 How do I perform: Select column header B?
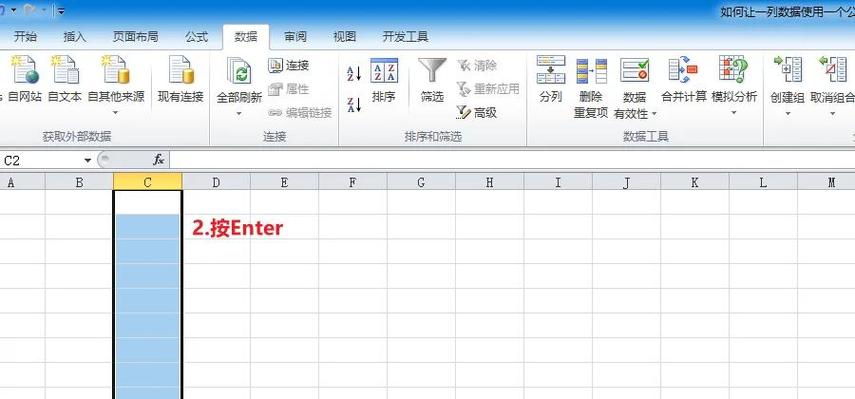point(80,182)
